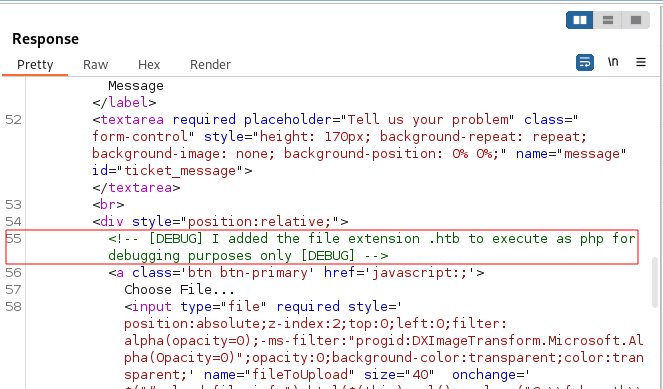Click the Response panel heading
This screenshot has height=389, width=663.
tap(45, 39)
